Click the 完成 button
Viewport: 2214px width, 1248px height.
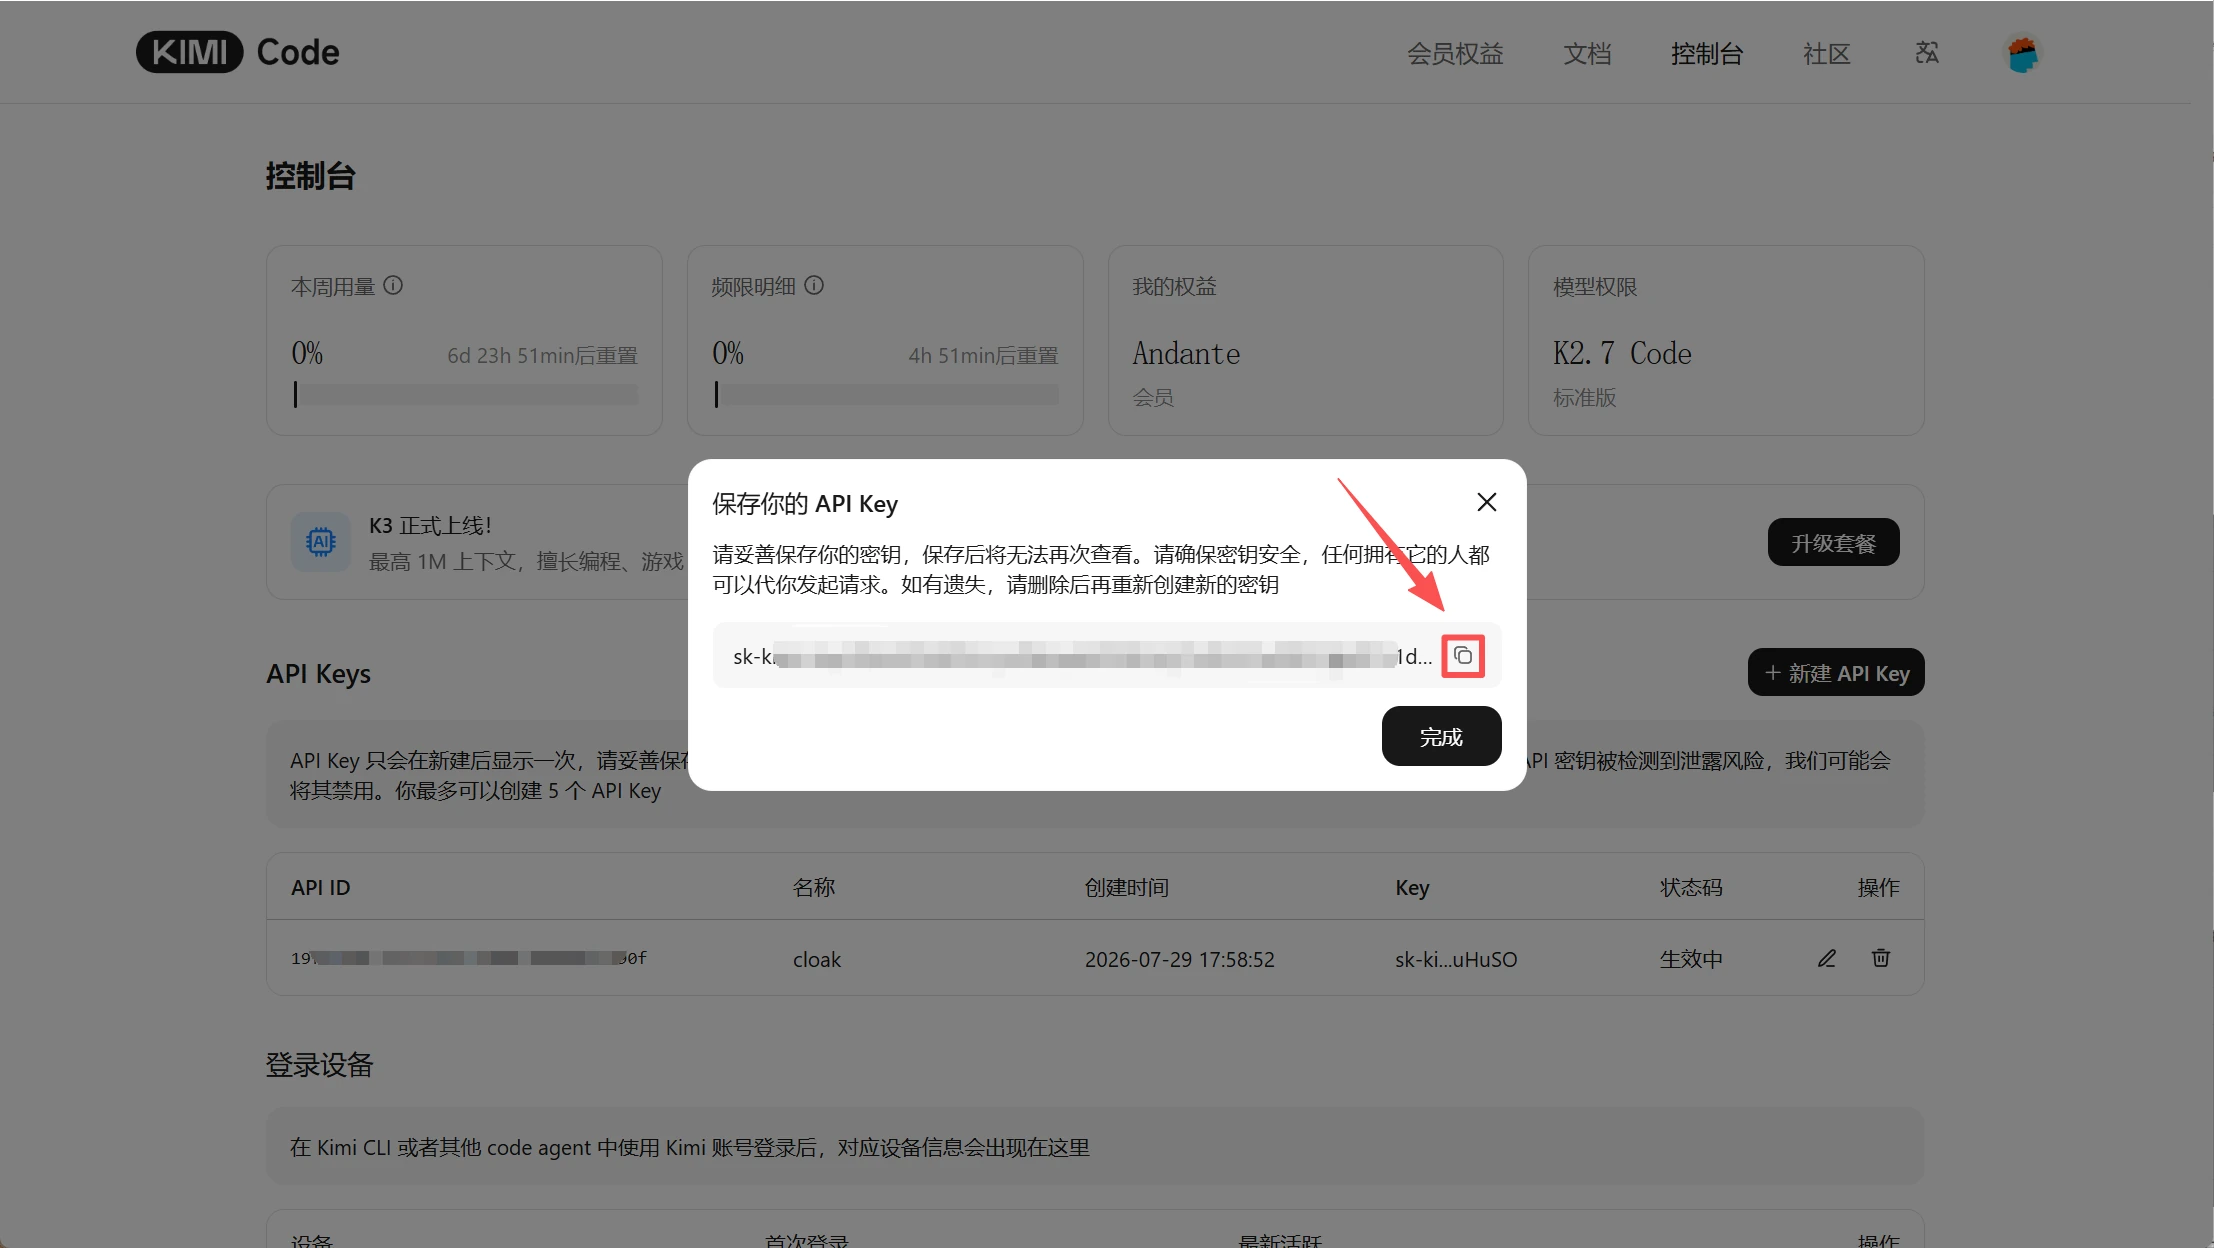tap(1441, 736)
